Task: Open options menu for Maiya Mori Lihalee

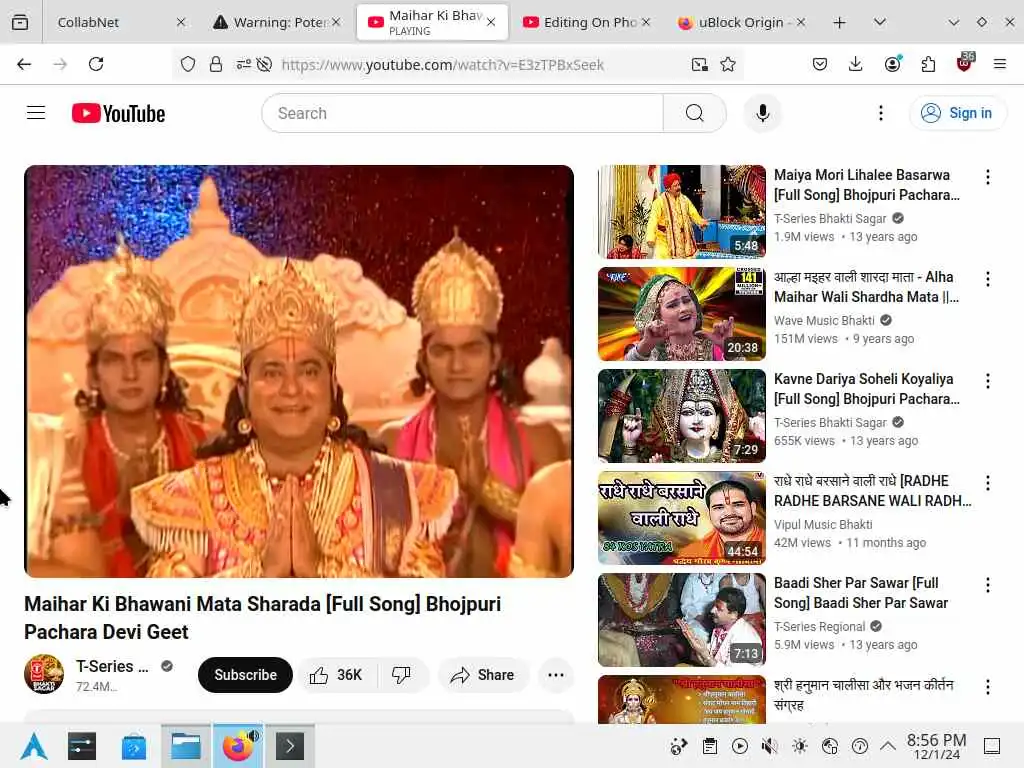Action: 988,176
